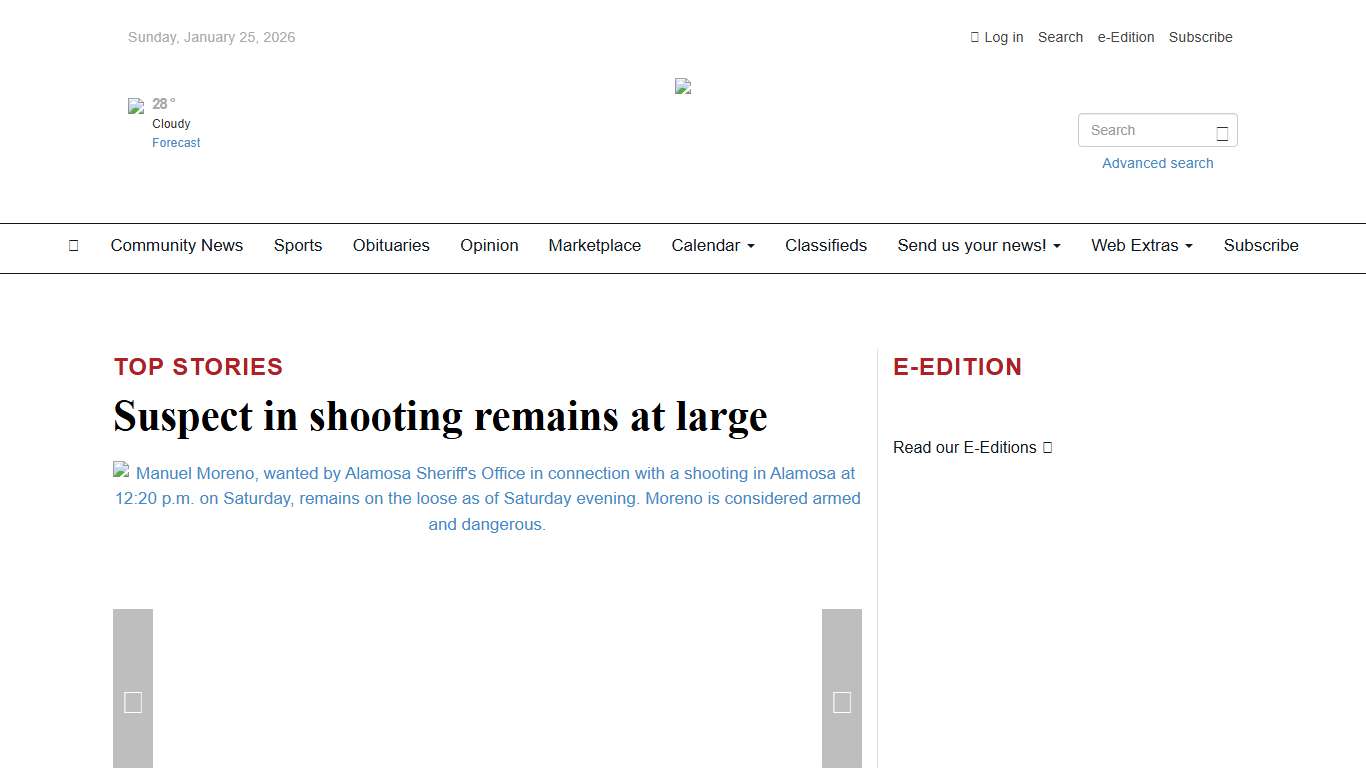Advance to the next slide arrow
This screenshot has width=1366, height=768.
[841, 702]
